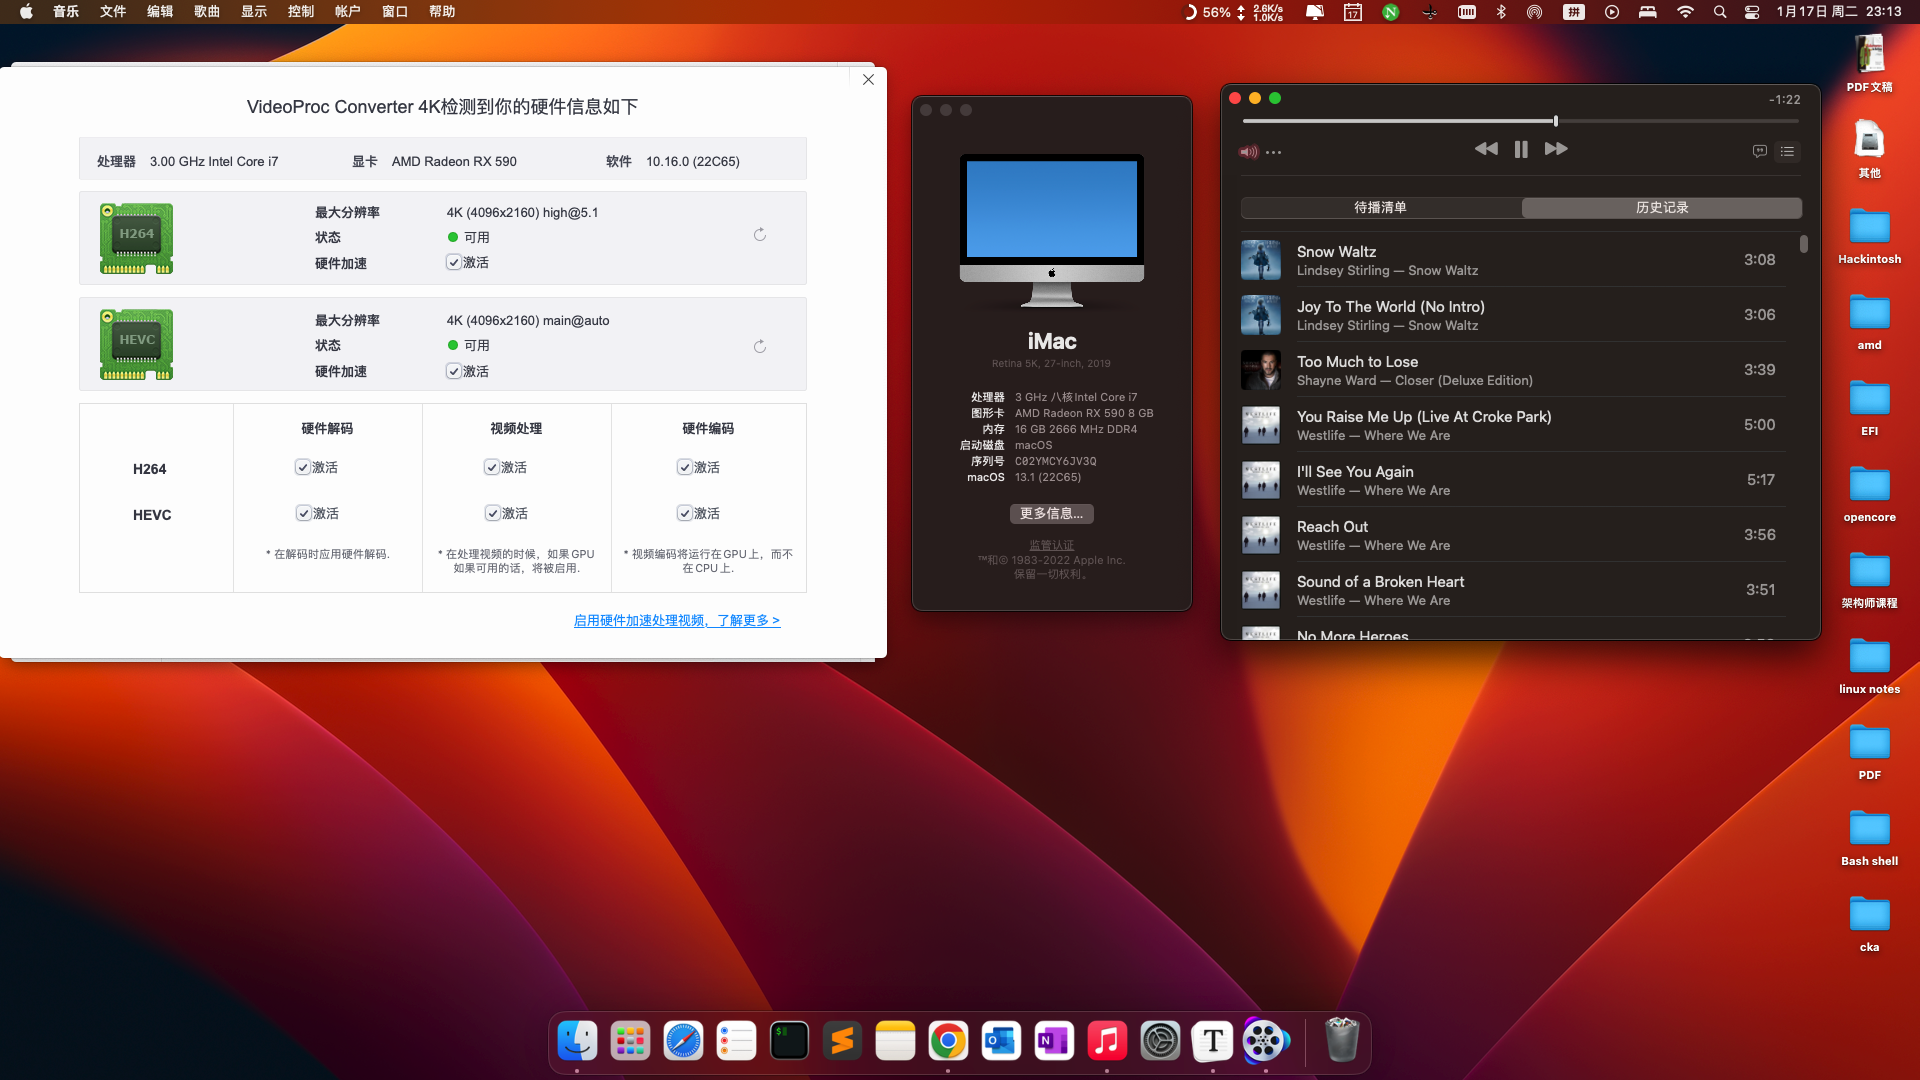Skip to previous track in Music

pos(1486,149)
